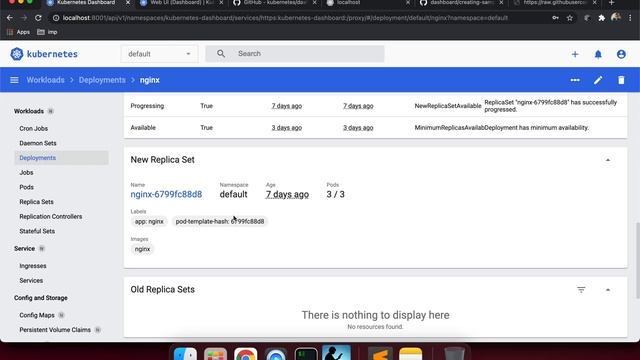
Task: Open Finder from the dock
Action: point(185,354)
